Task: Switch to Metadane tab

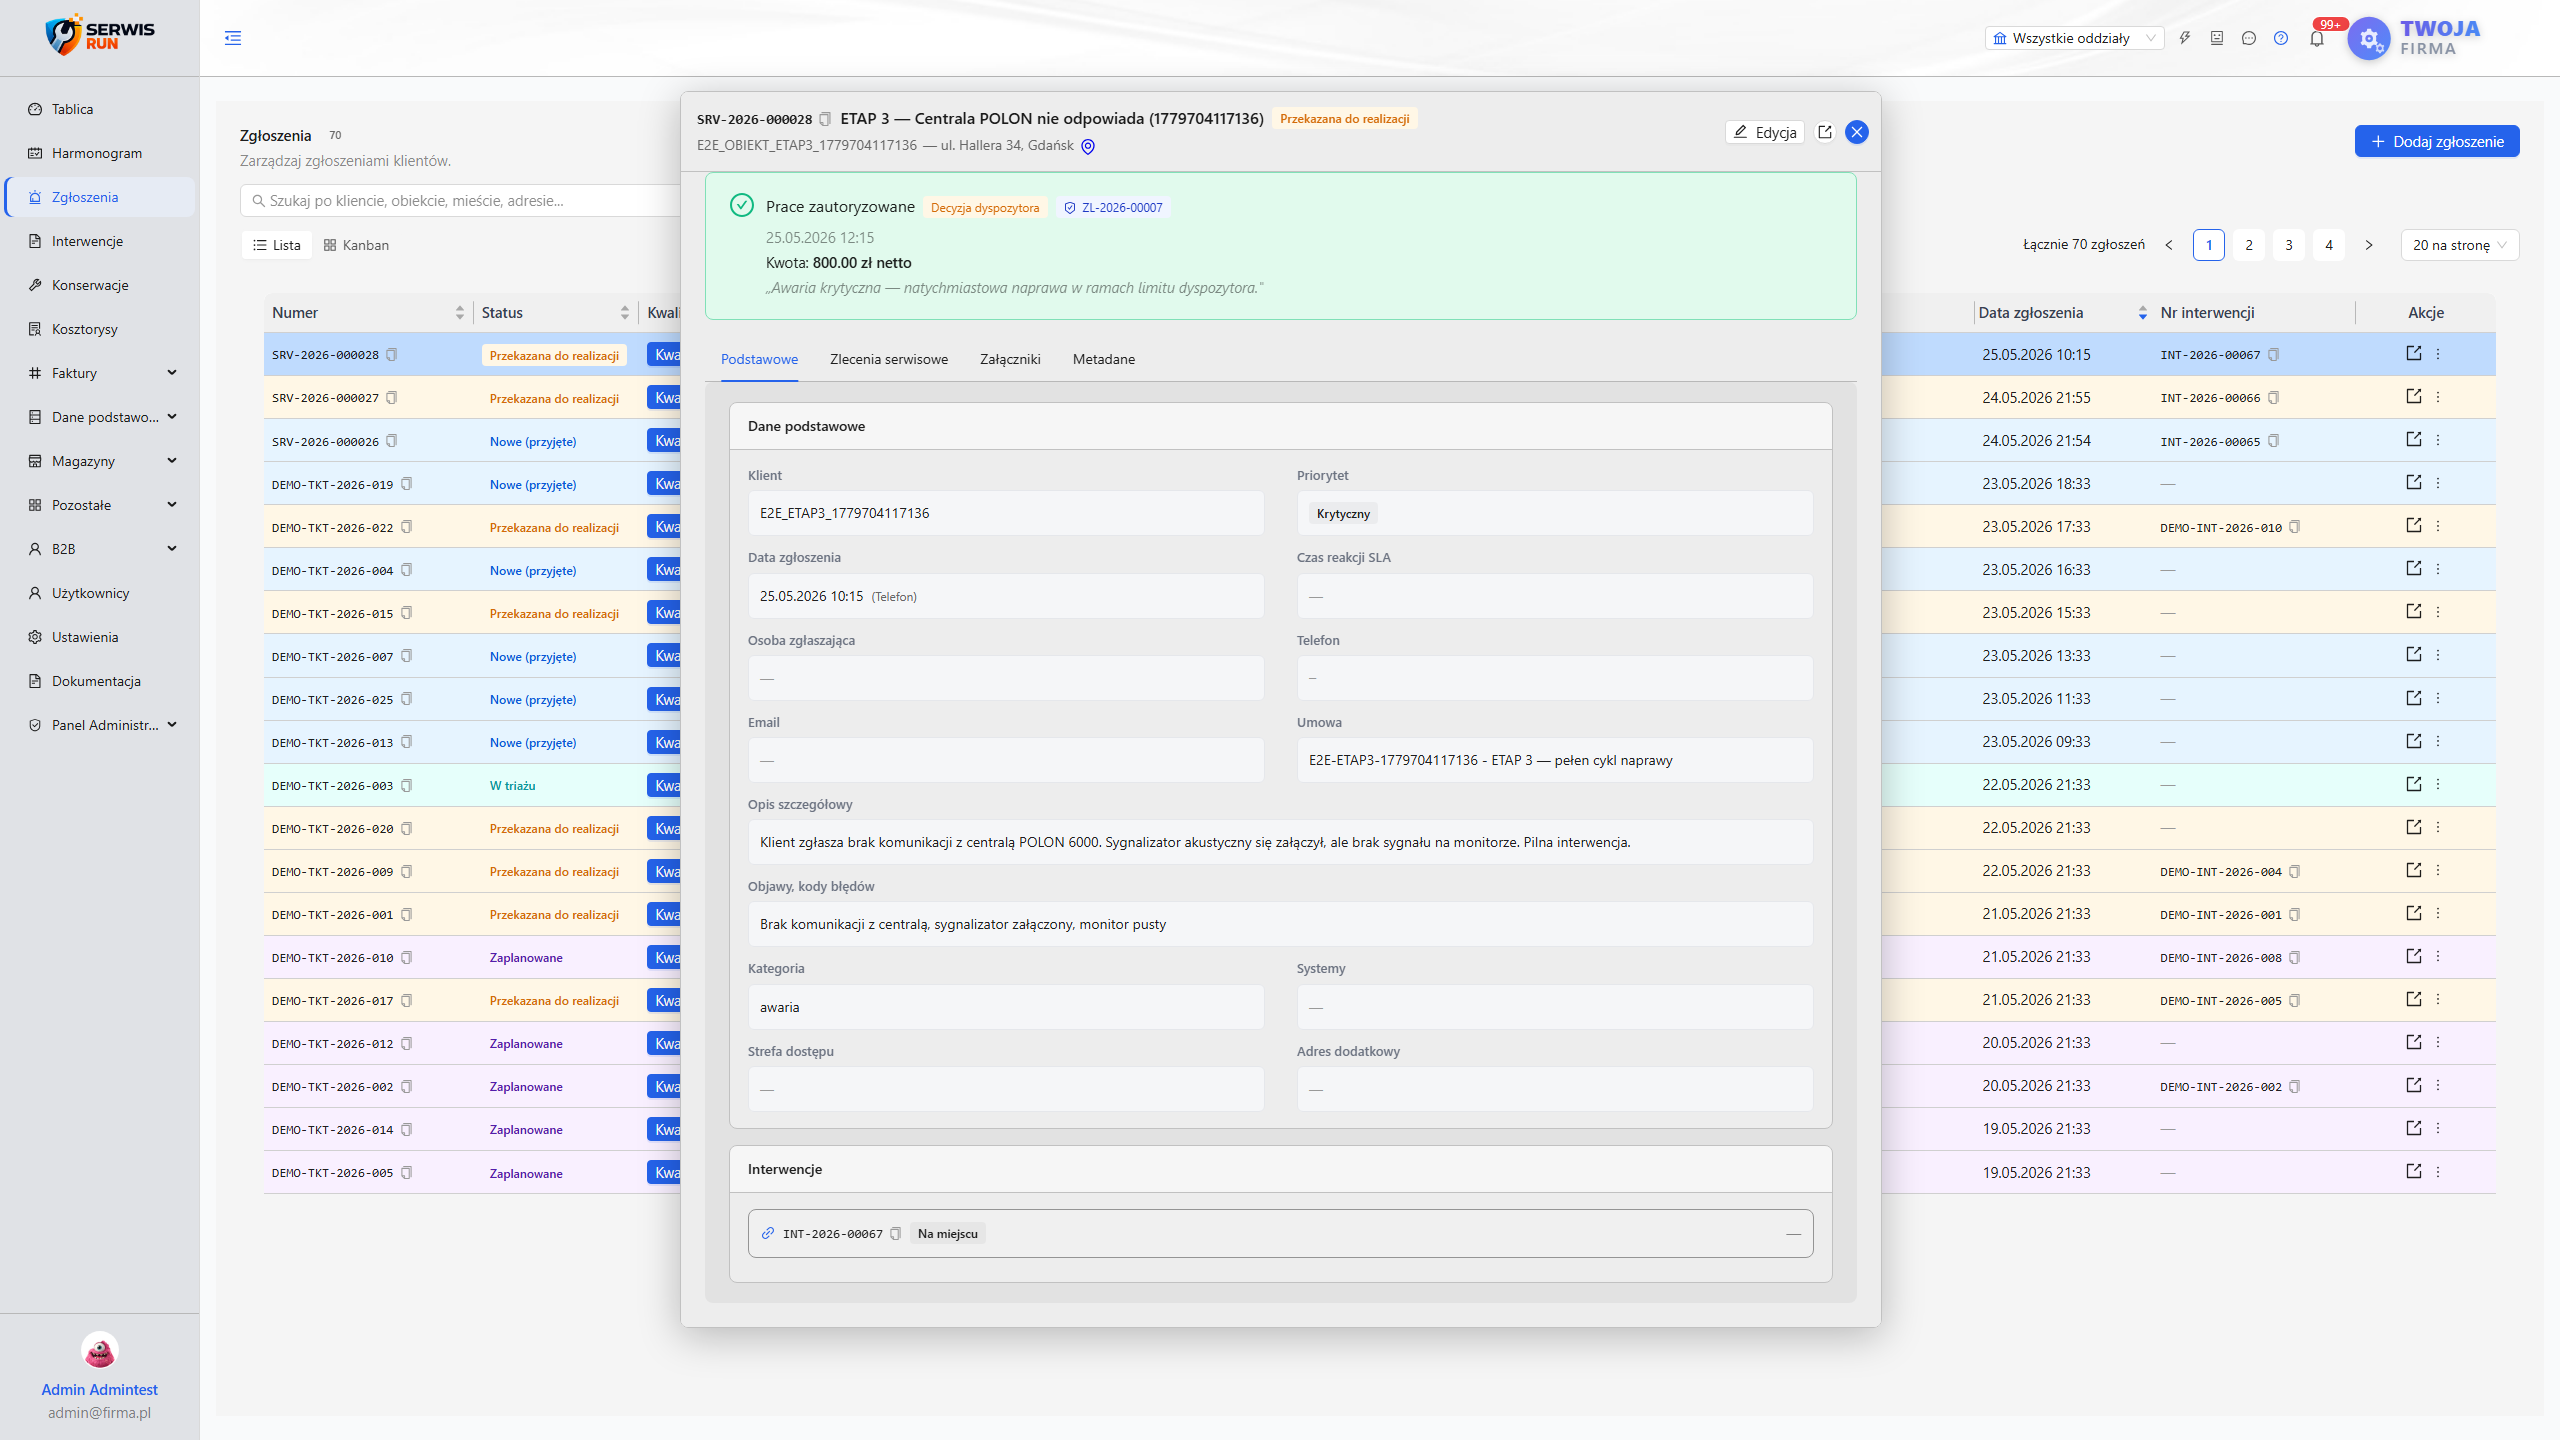Action: pos(1104,359)
